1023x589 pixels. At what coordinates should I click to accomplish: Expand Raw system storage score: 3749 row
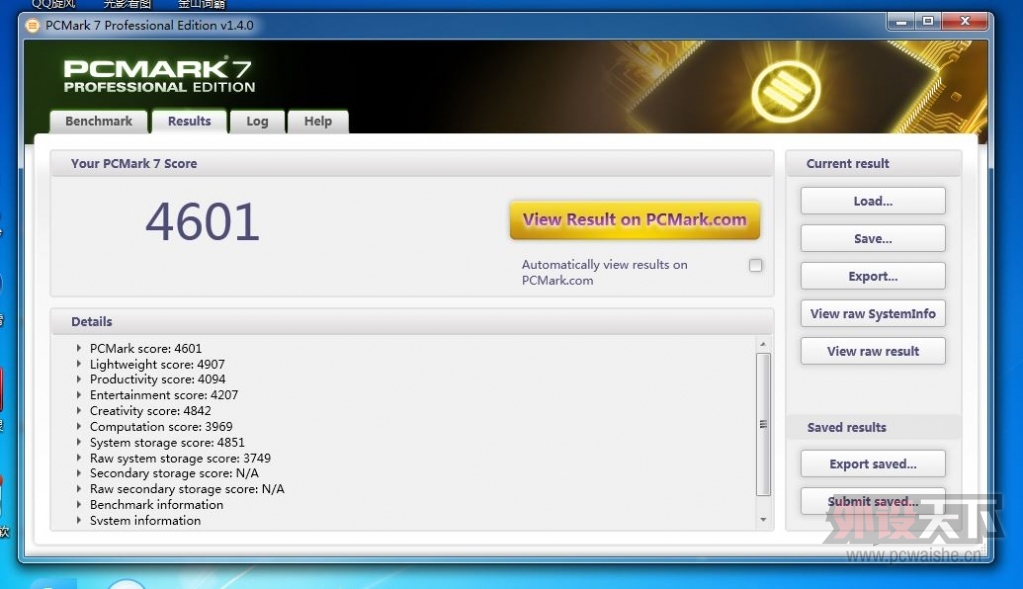[79, 458]
